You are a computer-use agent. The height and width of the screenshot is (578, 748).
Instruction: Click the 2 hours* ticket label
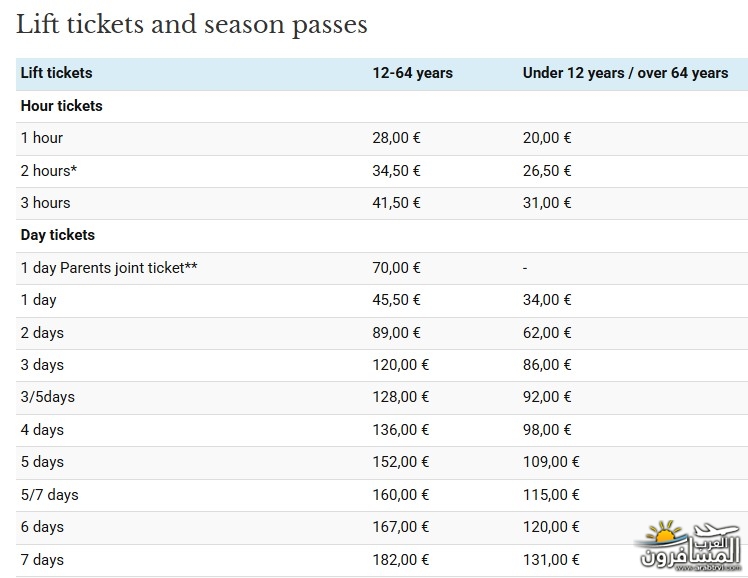tap(49, 171)
